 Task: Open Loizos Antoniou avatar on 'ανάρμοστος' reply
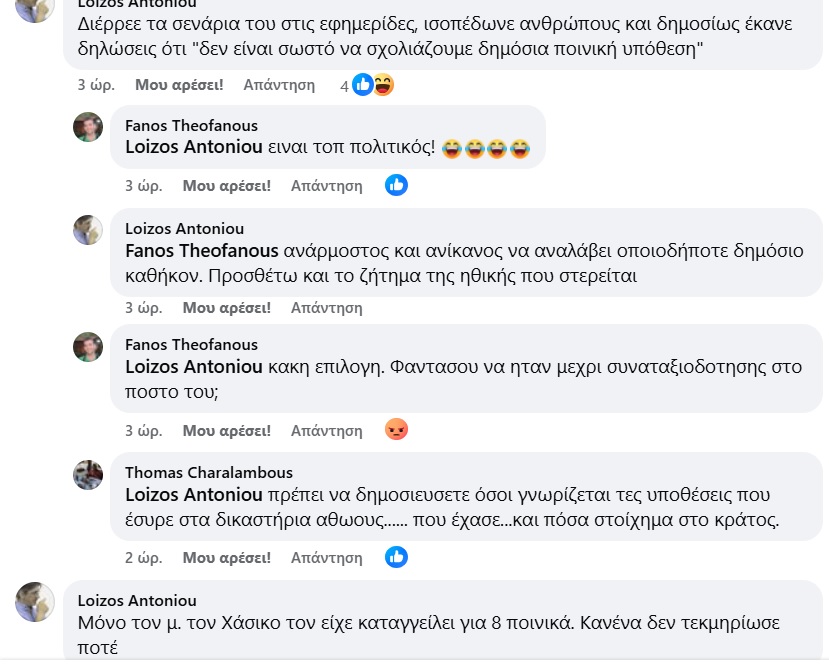88,230
